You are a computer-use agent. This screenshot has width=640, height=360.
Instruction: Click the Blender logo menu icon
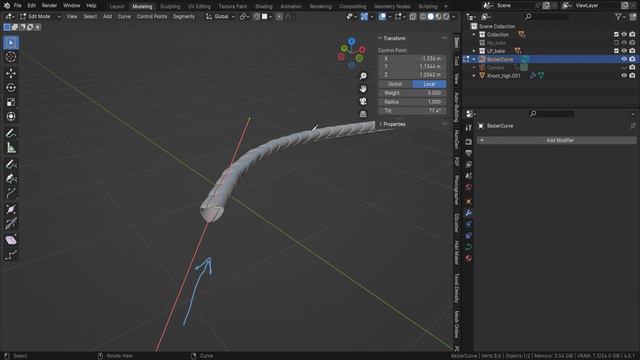7,6
